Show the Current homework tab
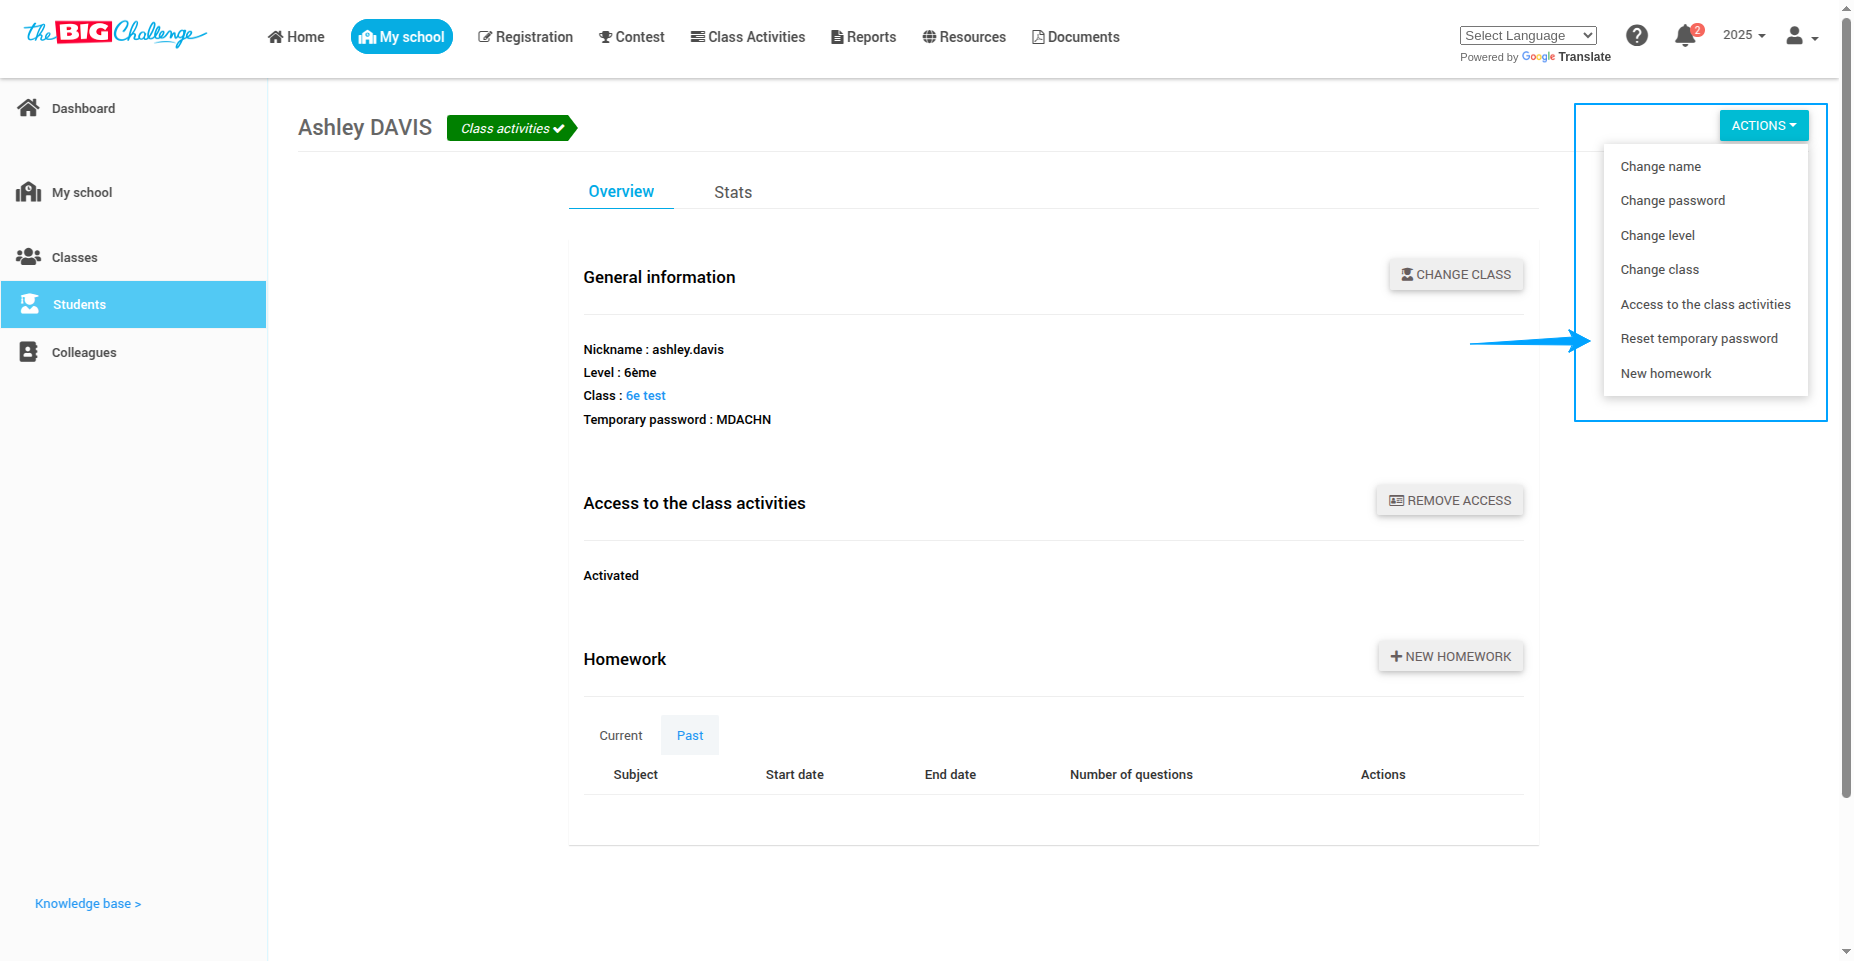 621,736
